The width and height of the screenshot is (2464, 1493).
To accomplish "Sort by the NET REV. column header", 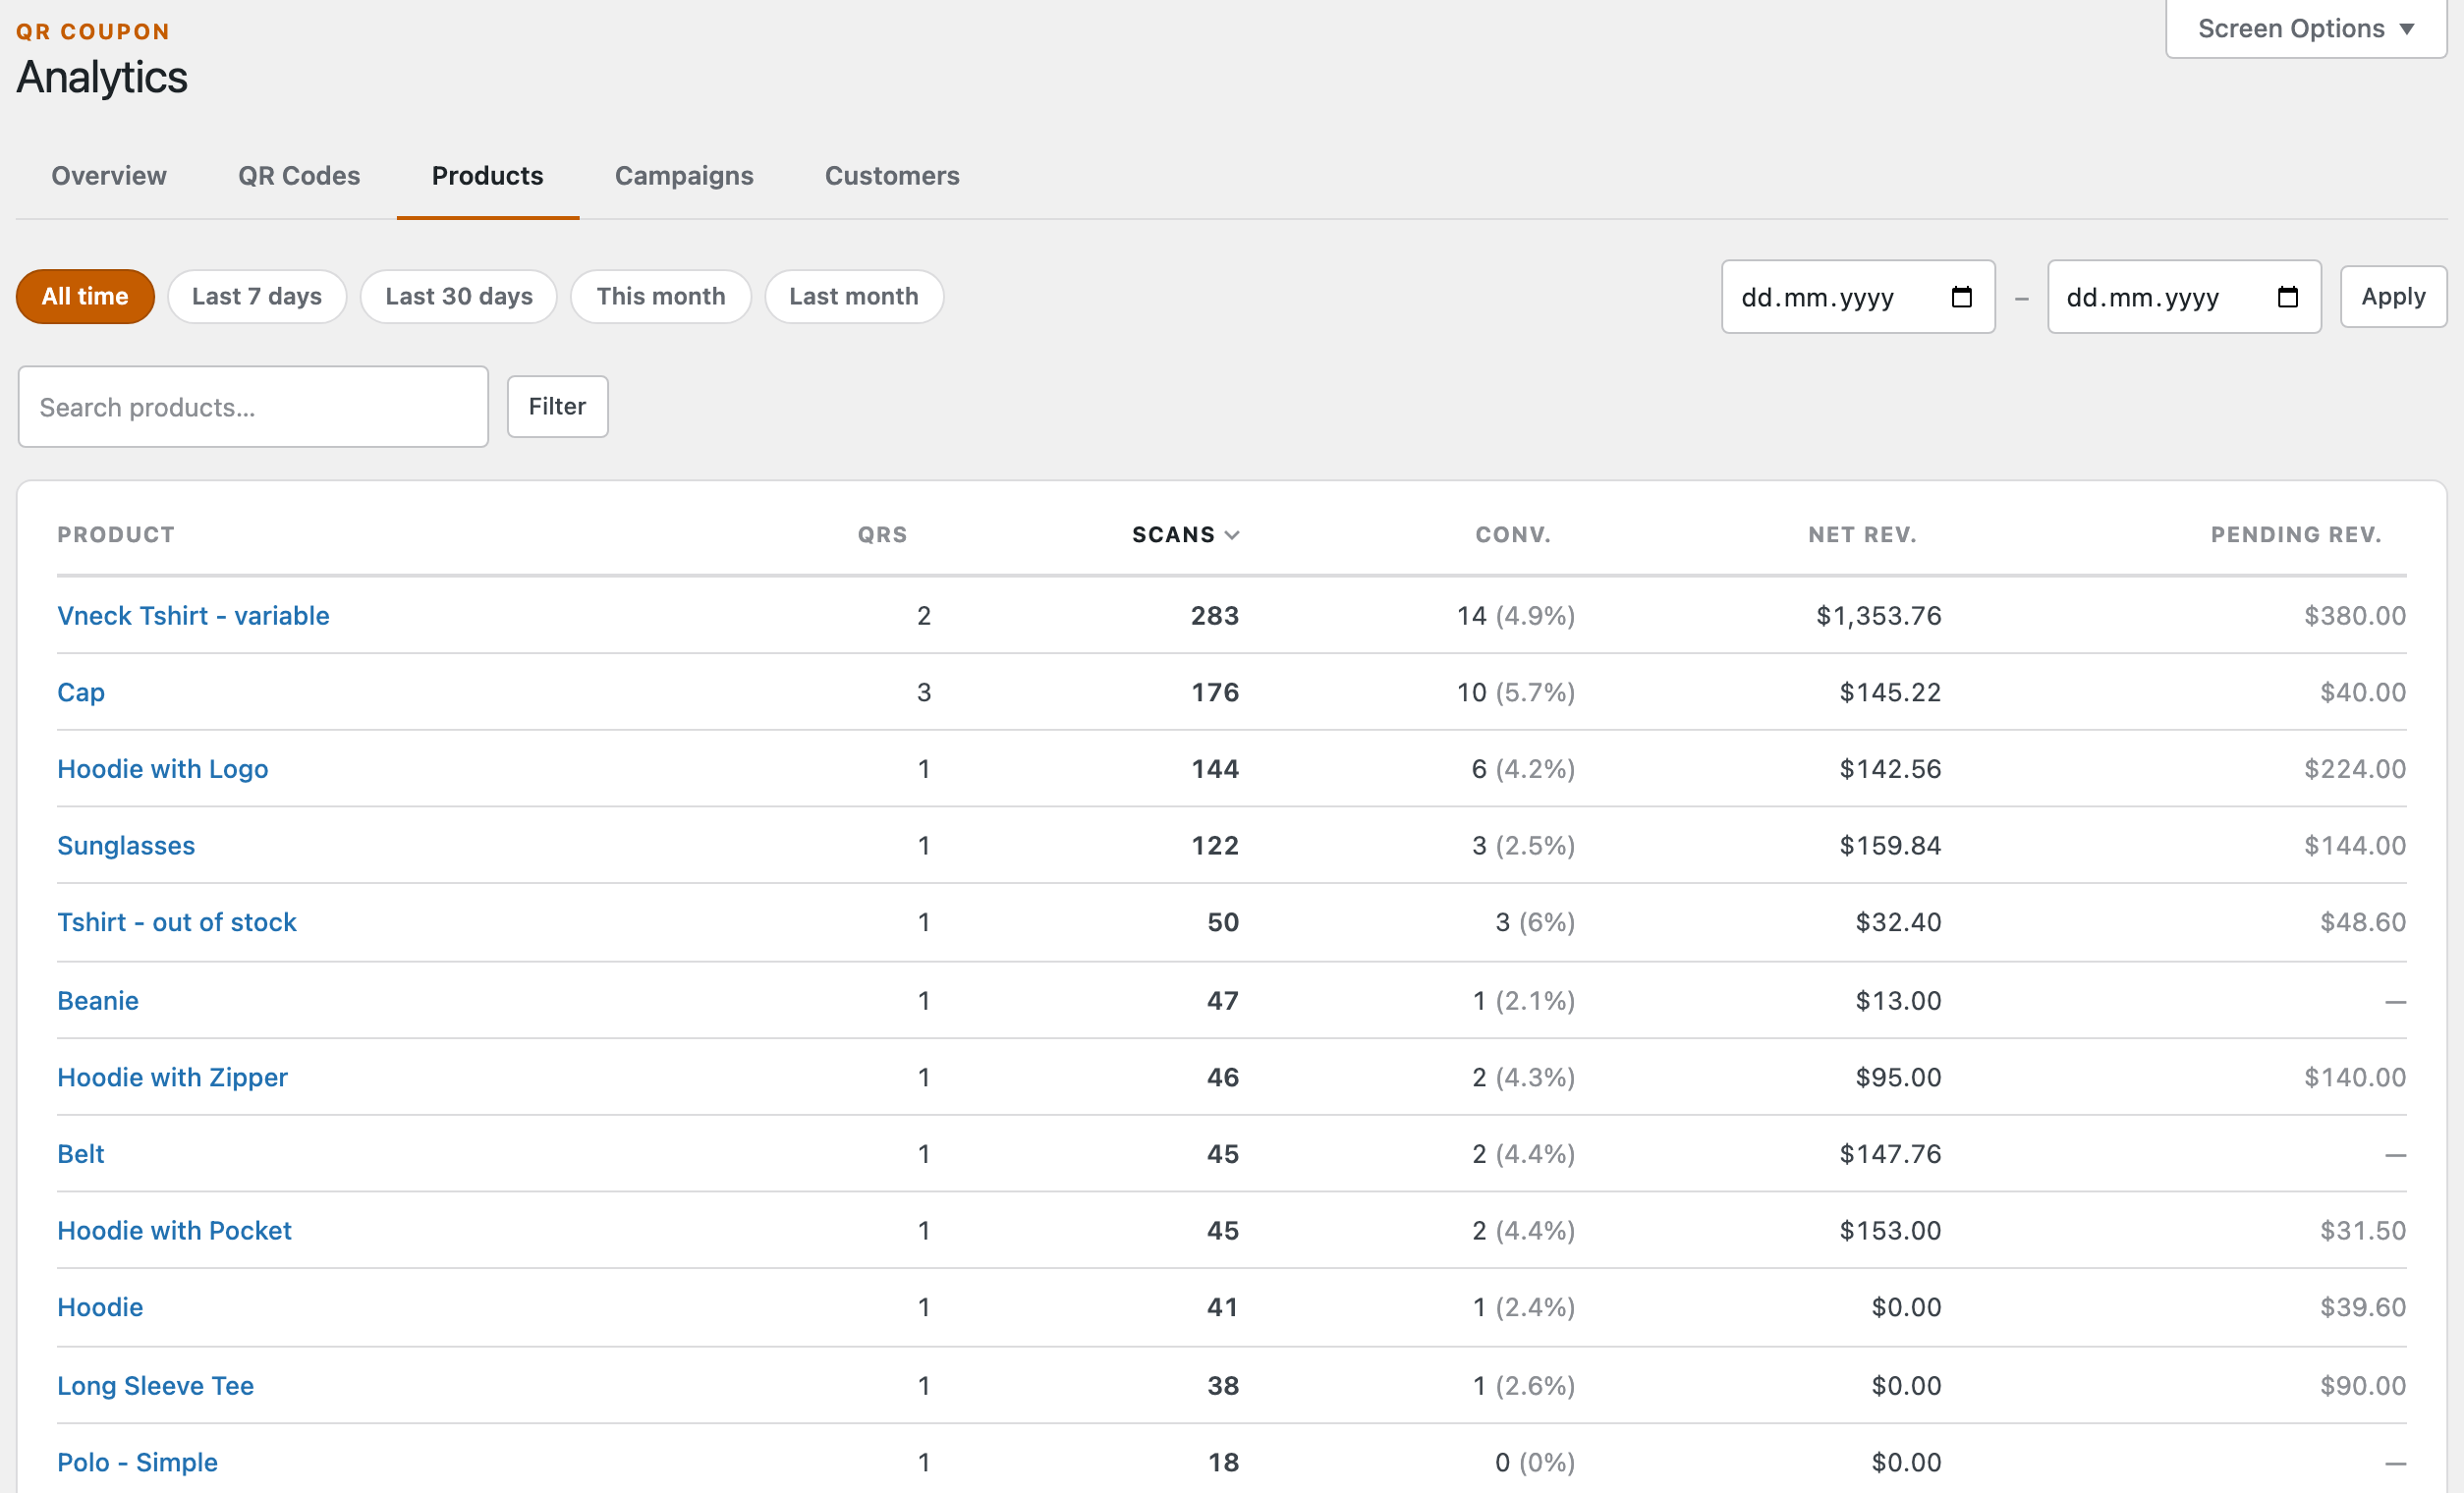I will tap(1862, 535).
